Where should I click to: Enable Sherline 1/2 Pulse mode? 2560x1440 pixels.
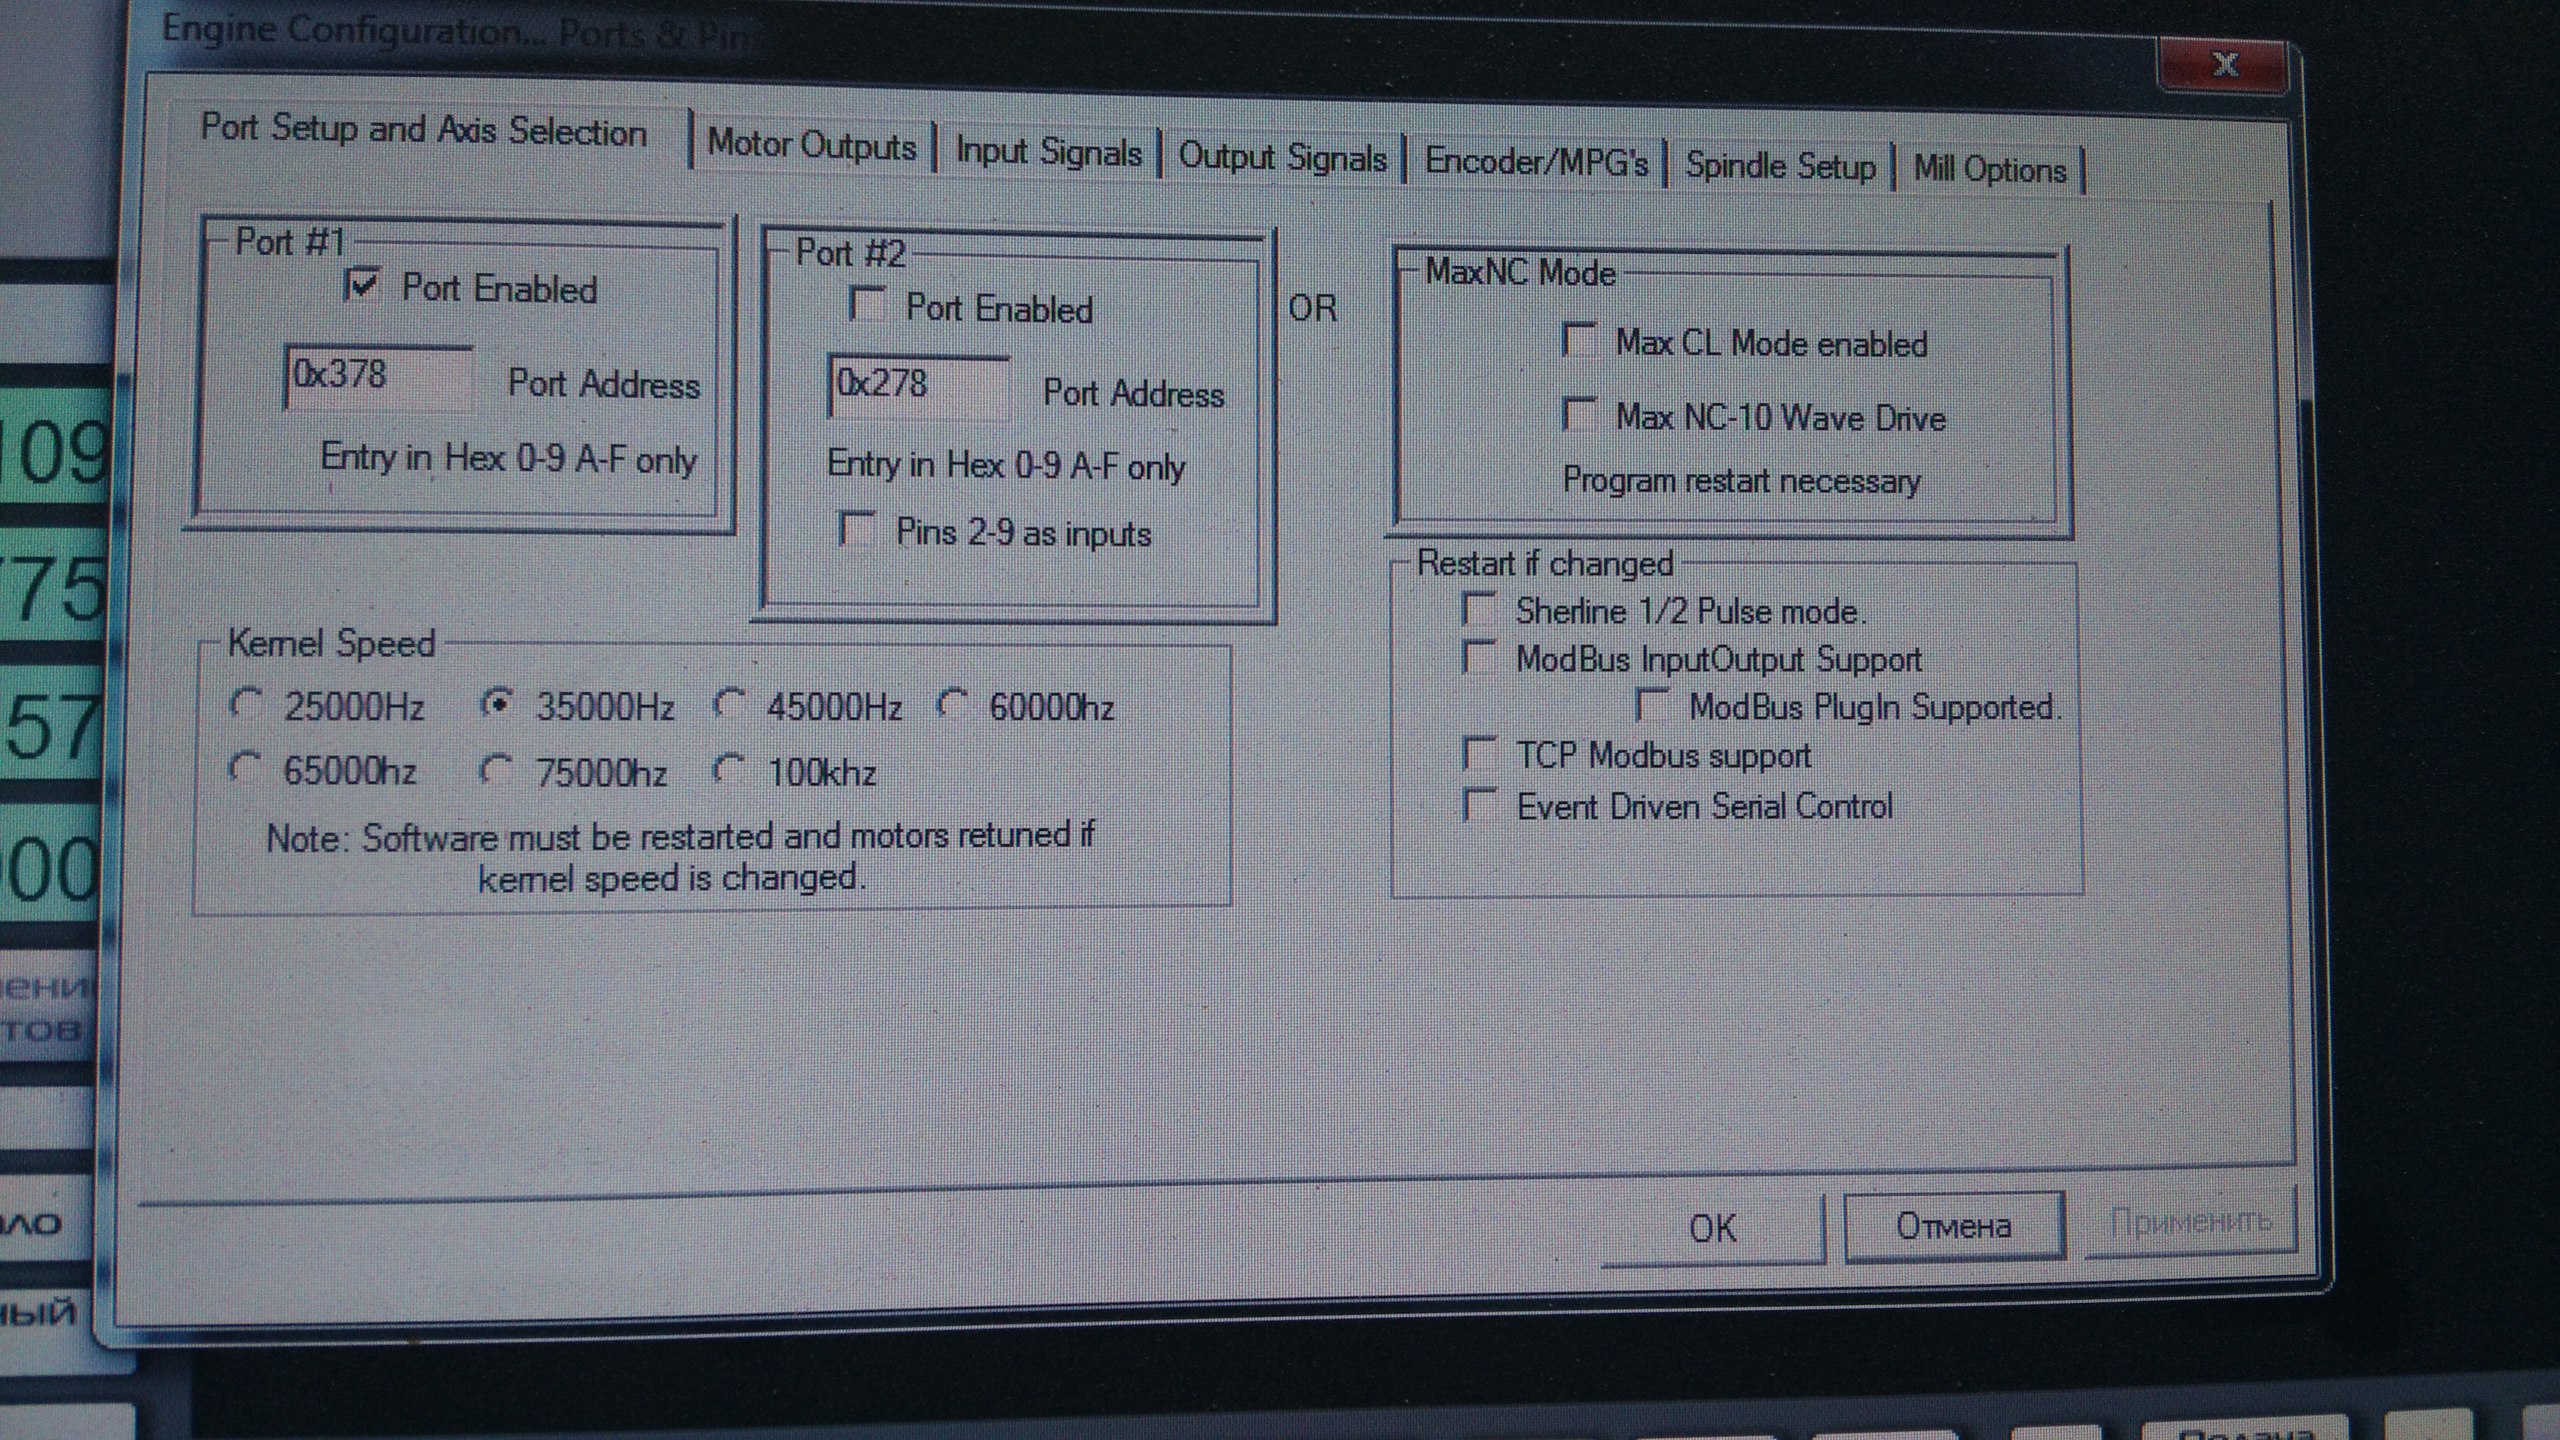[1479, 608]
